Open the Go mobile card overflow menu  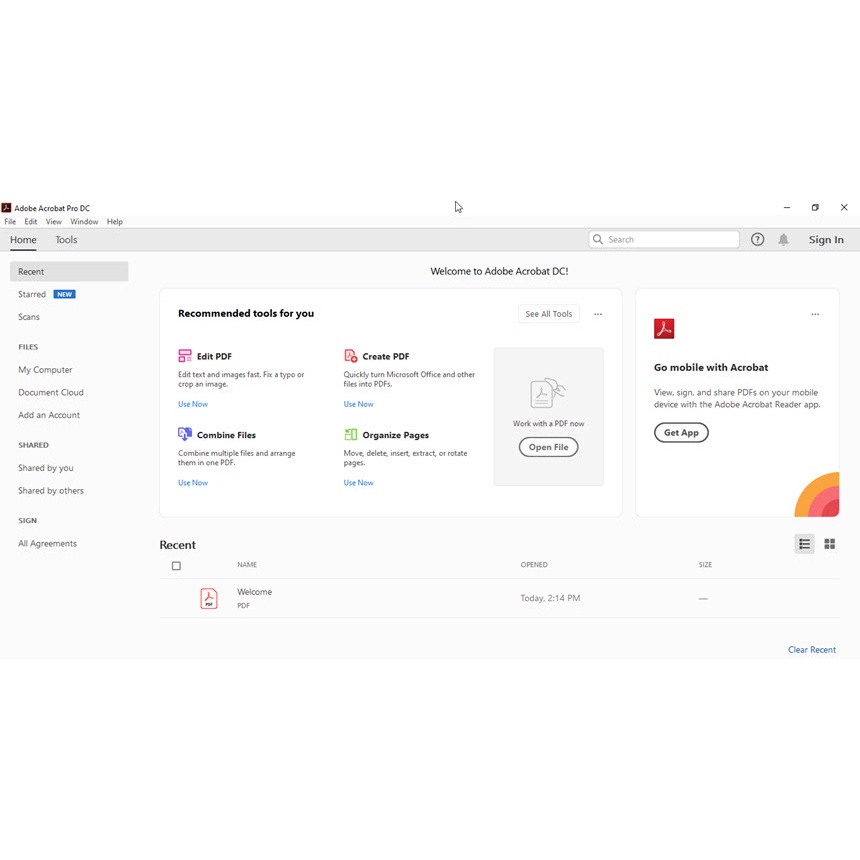[x=815, y=313]
